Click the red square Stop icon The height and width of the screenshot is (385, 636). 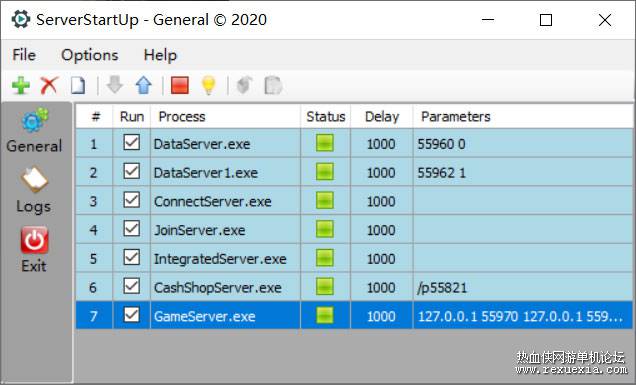[180, 86]
